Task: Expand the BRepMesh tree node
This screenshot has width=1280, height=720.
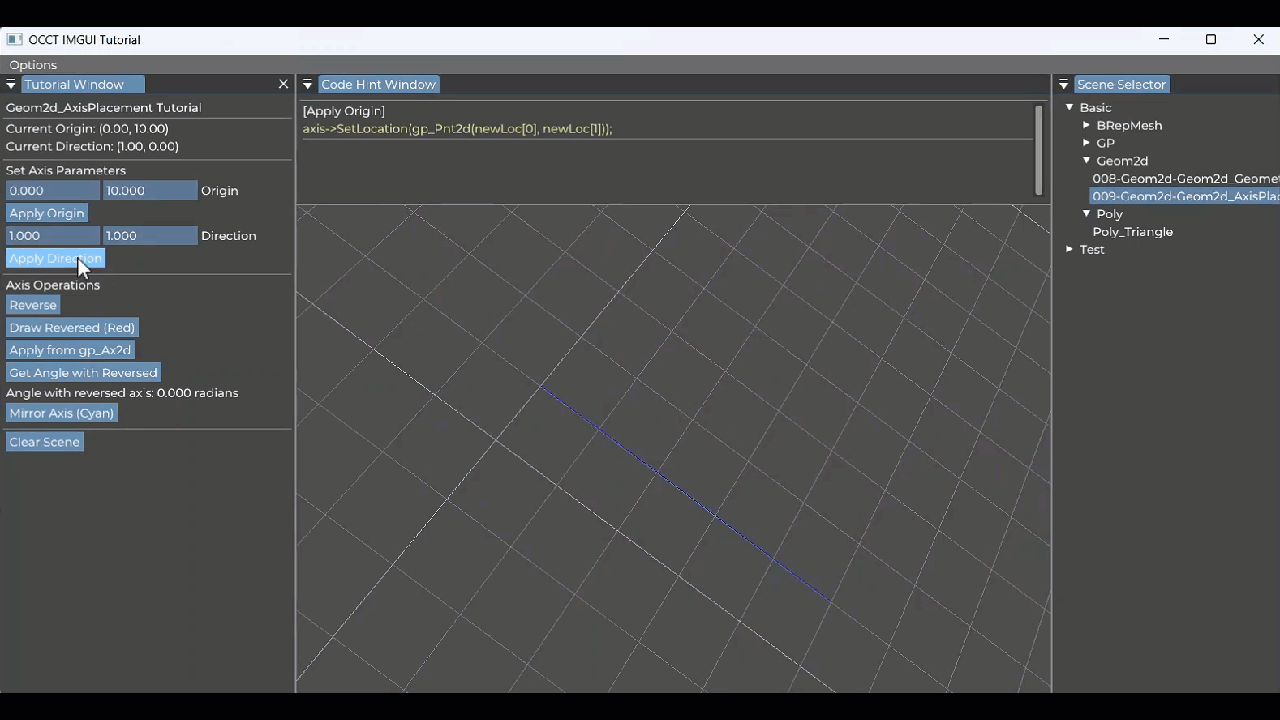Action: pos(1087,125)
